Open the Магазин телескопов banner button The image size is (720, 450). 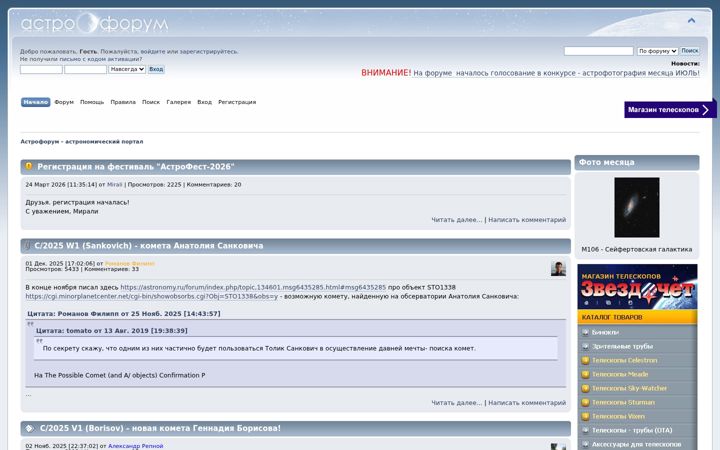[670, 110]
